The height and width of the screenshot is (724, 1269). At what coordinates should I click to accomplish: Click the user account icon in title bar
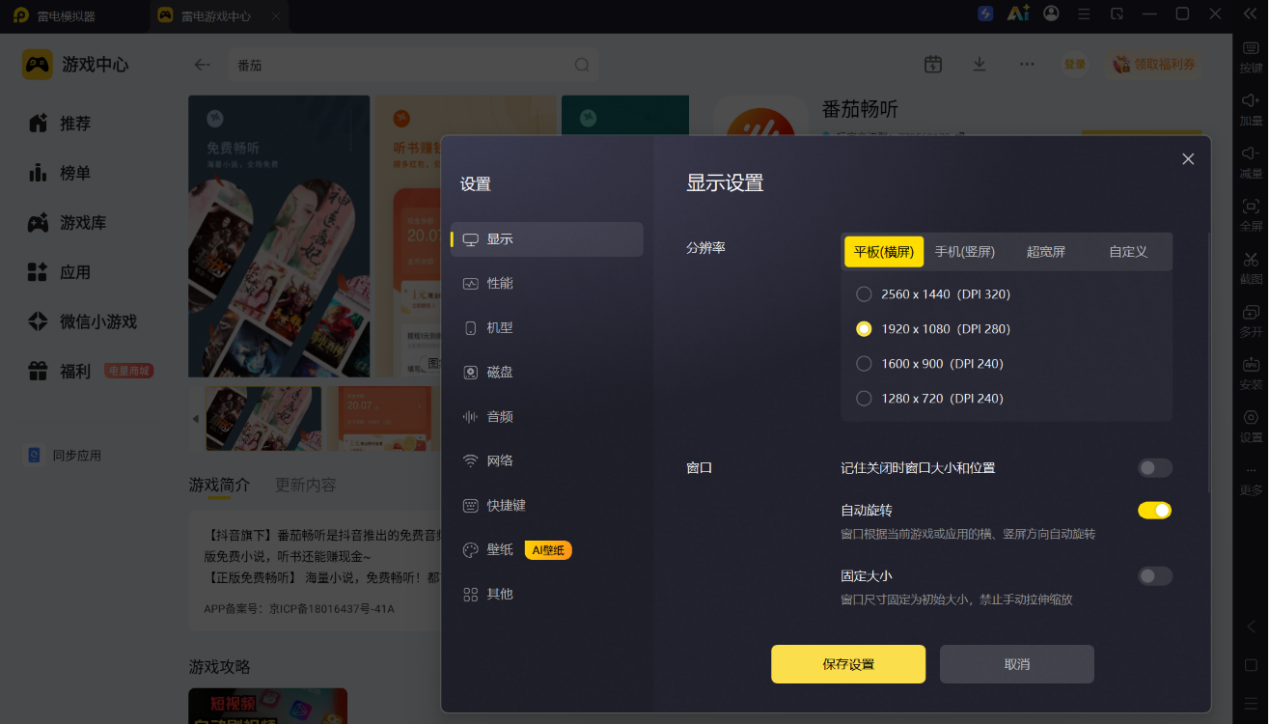click(x=1051, y=14)
